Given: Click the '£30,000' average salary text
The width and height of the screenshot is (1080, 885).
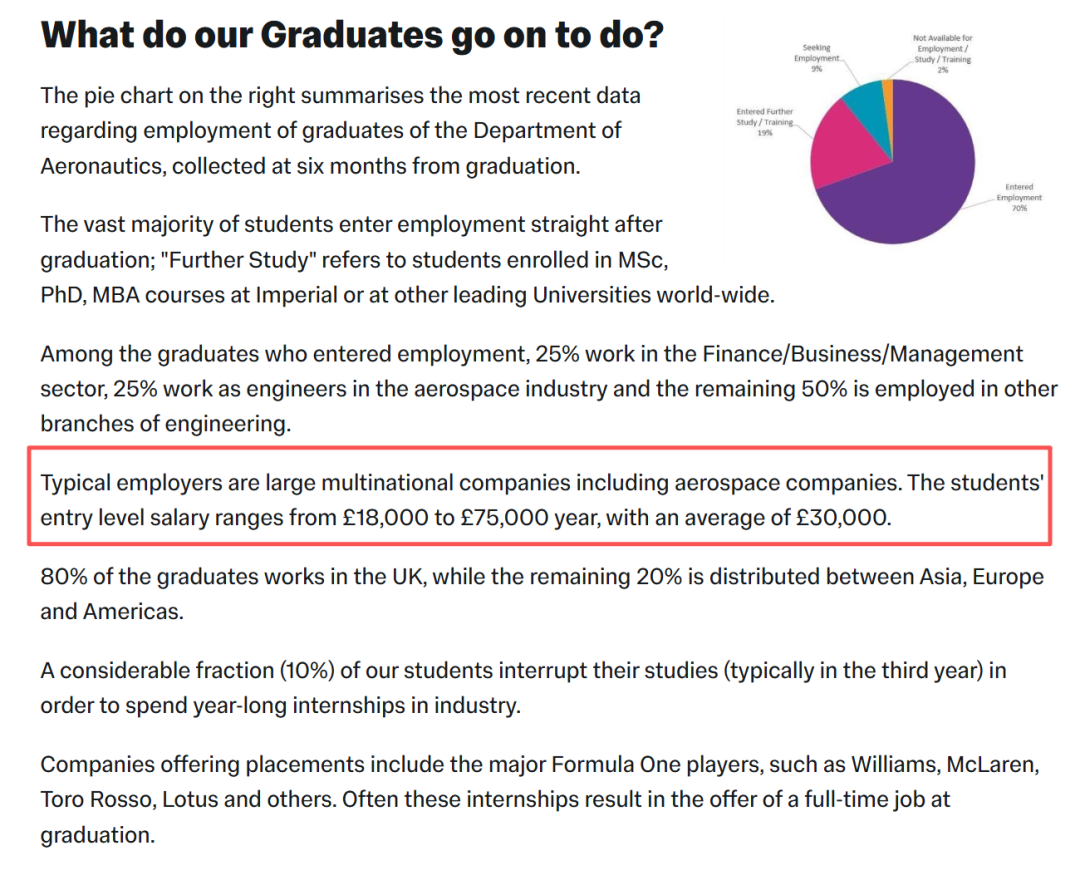Looking at the screenshot, I should [x=841, y=517].
